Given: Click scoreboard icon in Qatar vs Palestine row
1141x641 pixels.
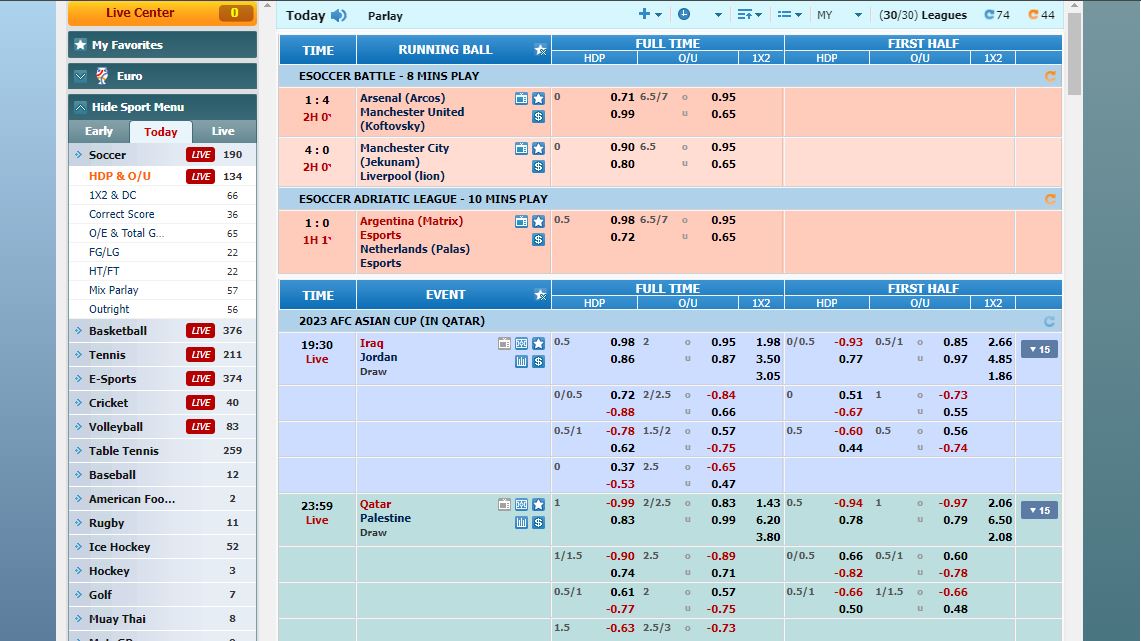Looking at the screenshot, I should 521,505.
